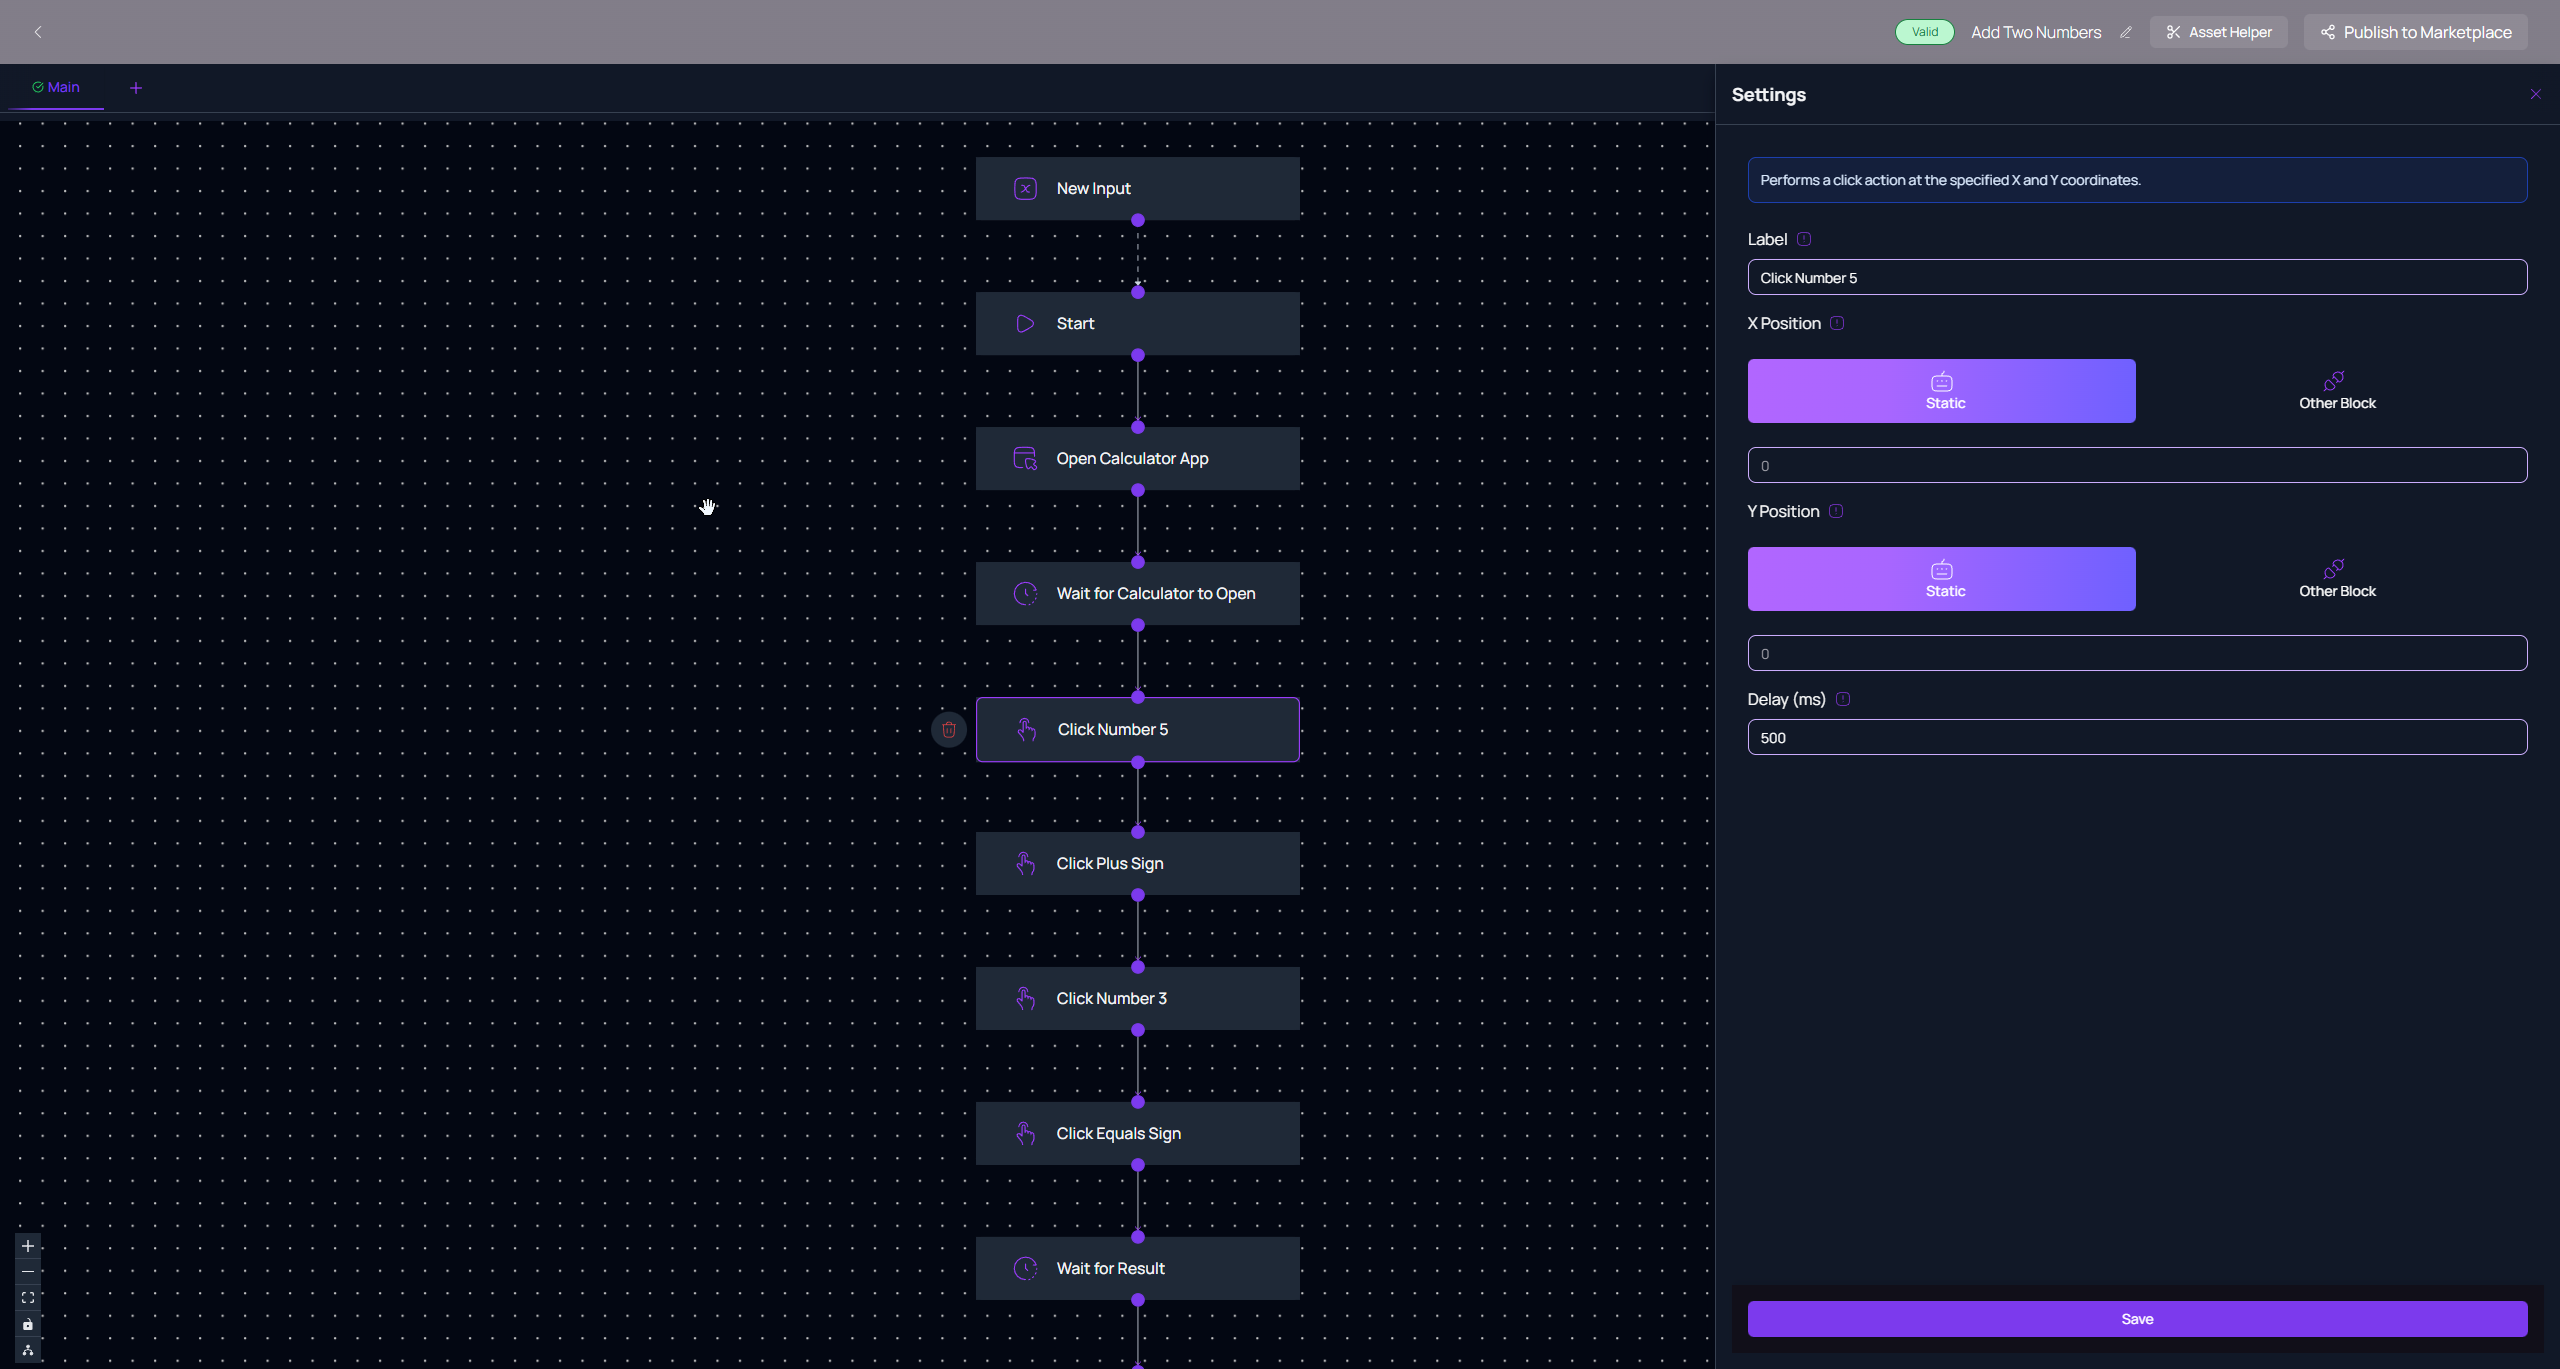The image size is (2560, 1369).
Task: Click the back arrow at top left
Action: [38, 32]
